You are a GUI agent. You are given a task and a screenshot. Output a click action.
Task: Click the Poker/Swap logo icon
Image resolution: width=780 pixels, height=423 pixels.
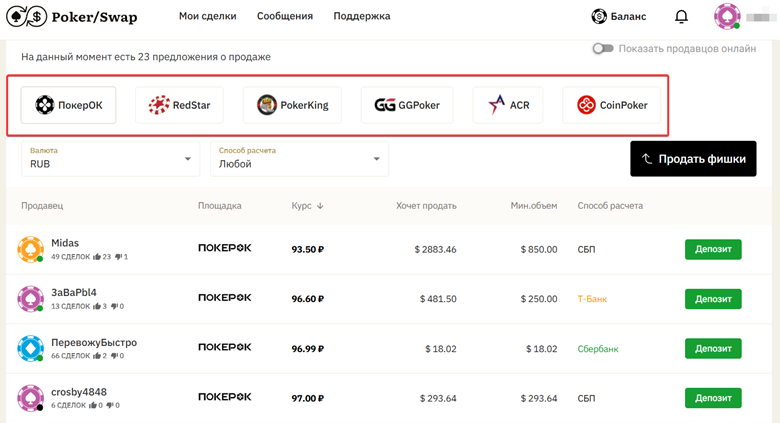click(24, 16)
